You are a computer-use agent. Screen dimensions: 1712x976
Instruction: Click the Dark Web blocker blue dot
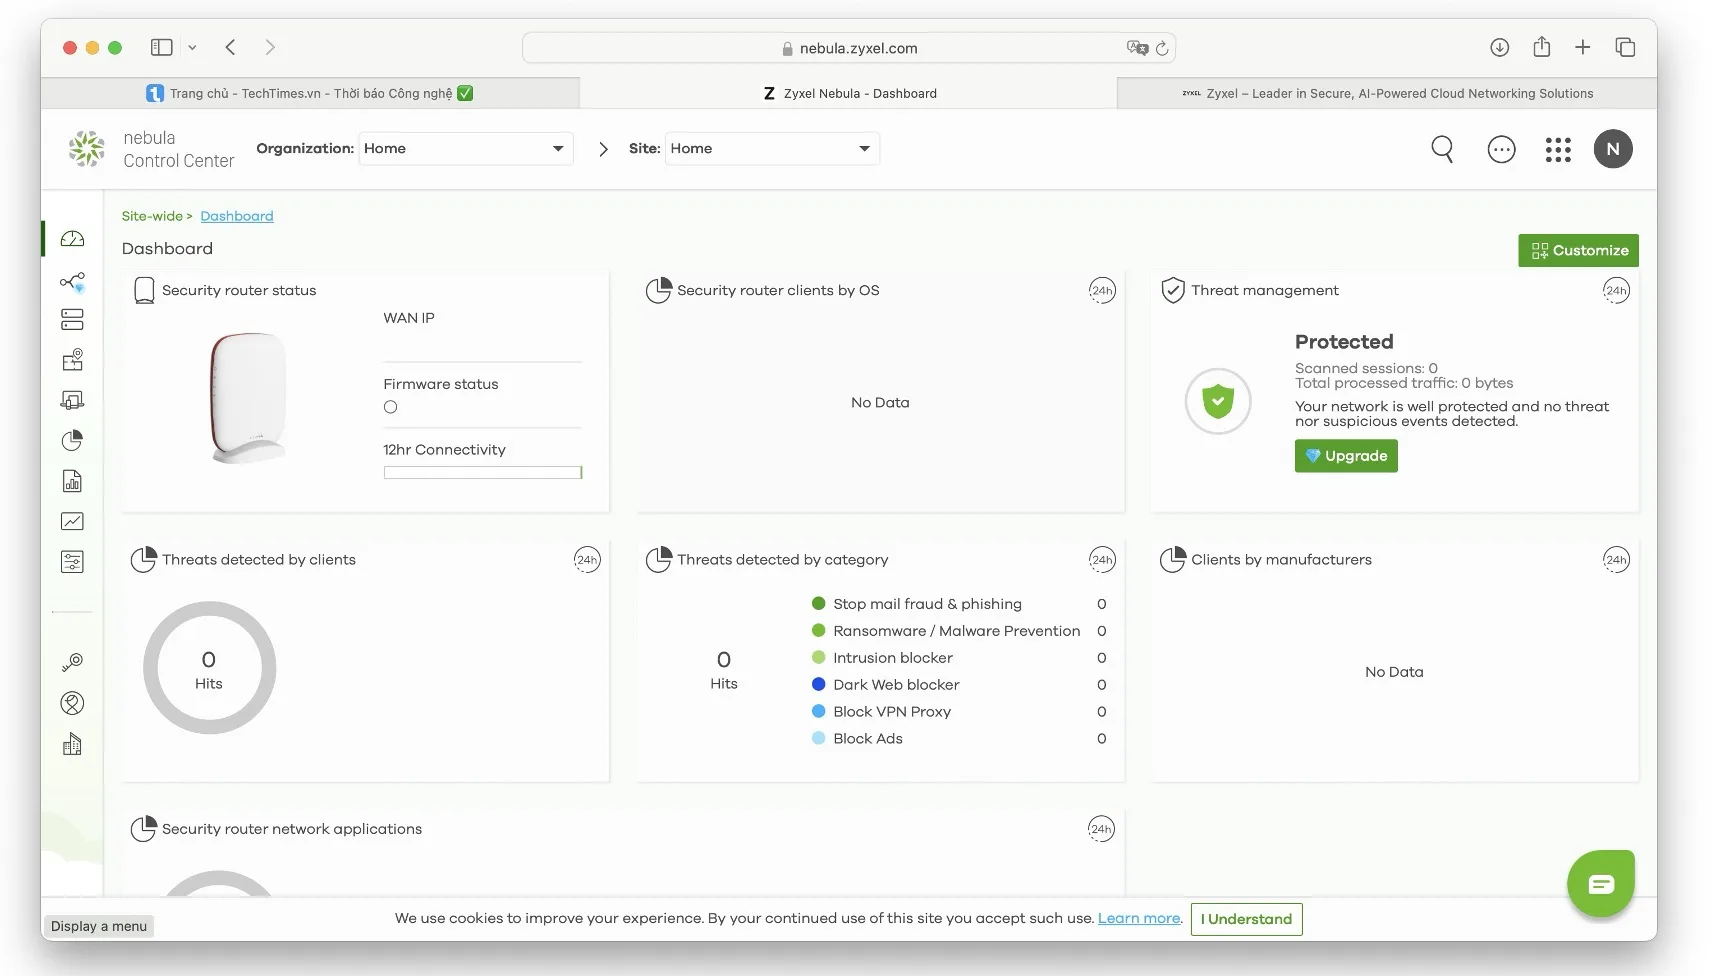pos(819,685)
